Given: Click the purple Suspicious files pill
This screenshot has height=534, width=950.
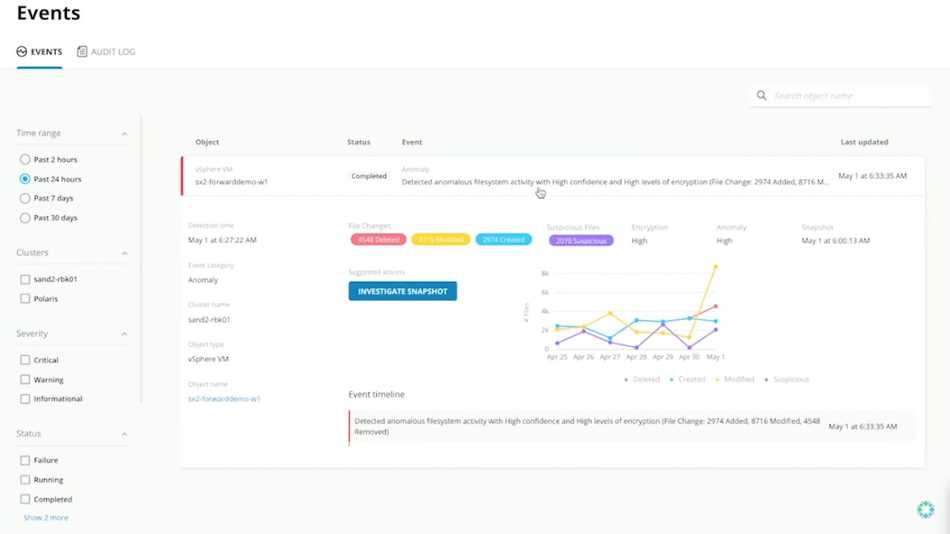Looking at the screenshot, I should (581, 241).
